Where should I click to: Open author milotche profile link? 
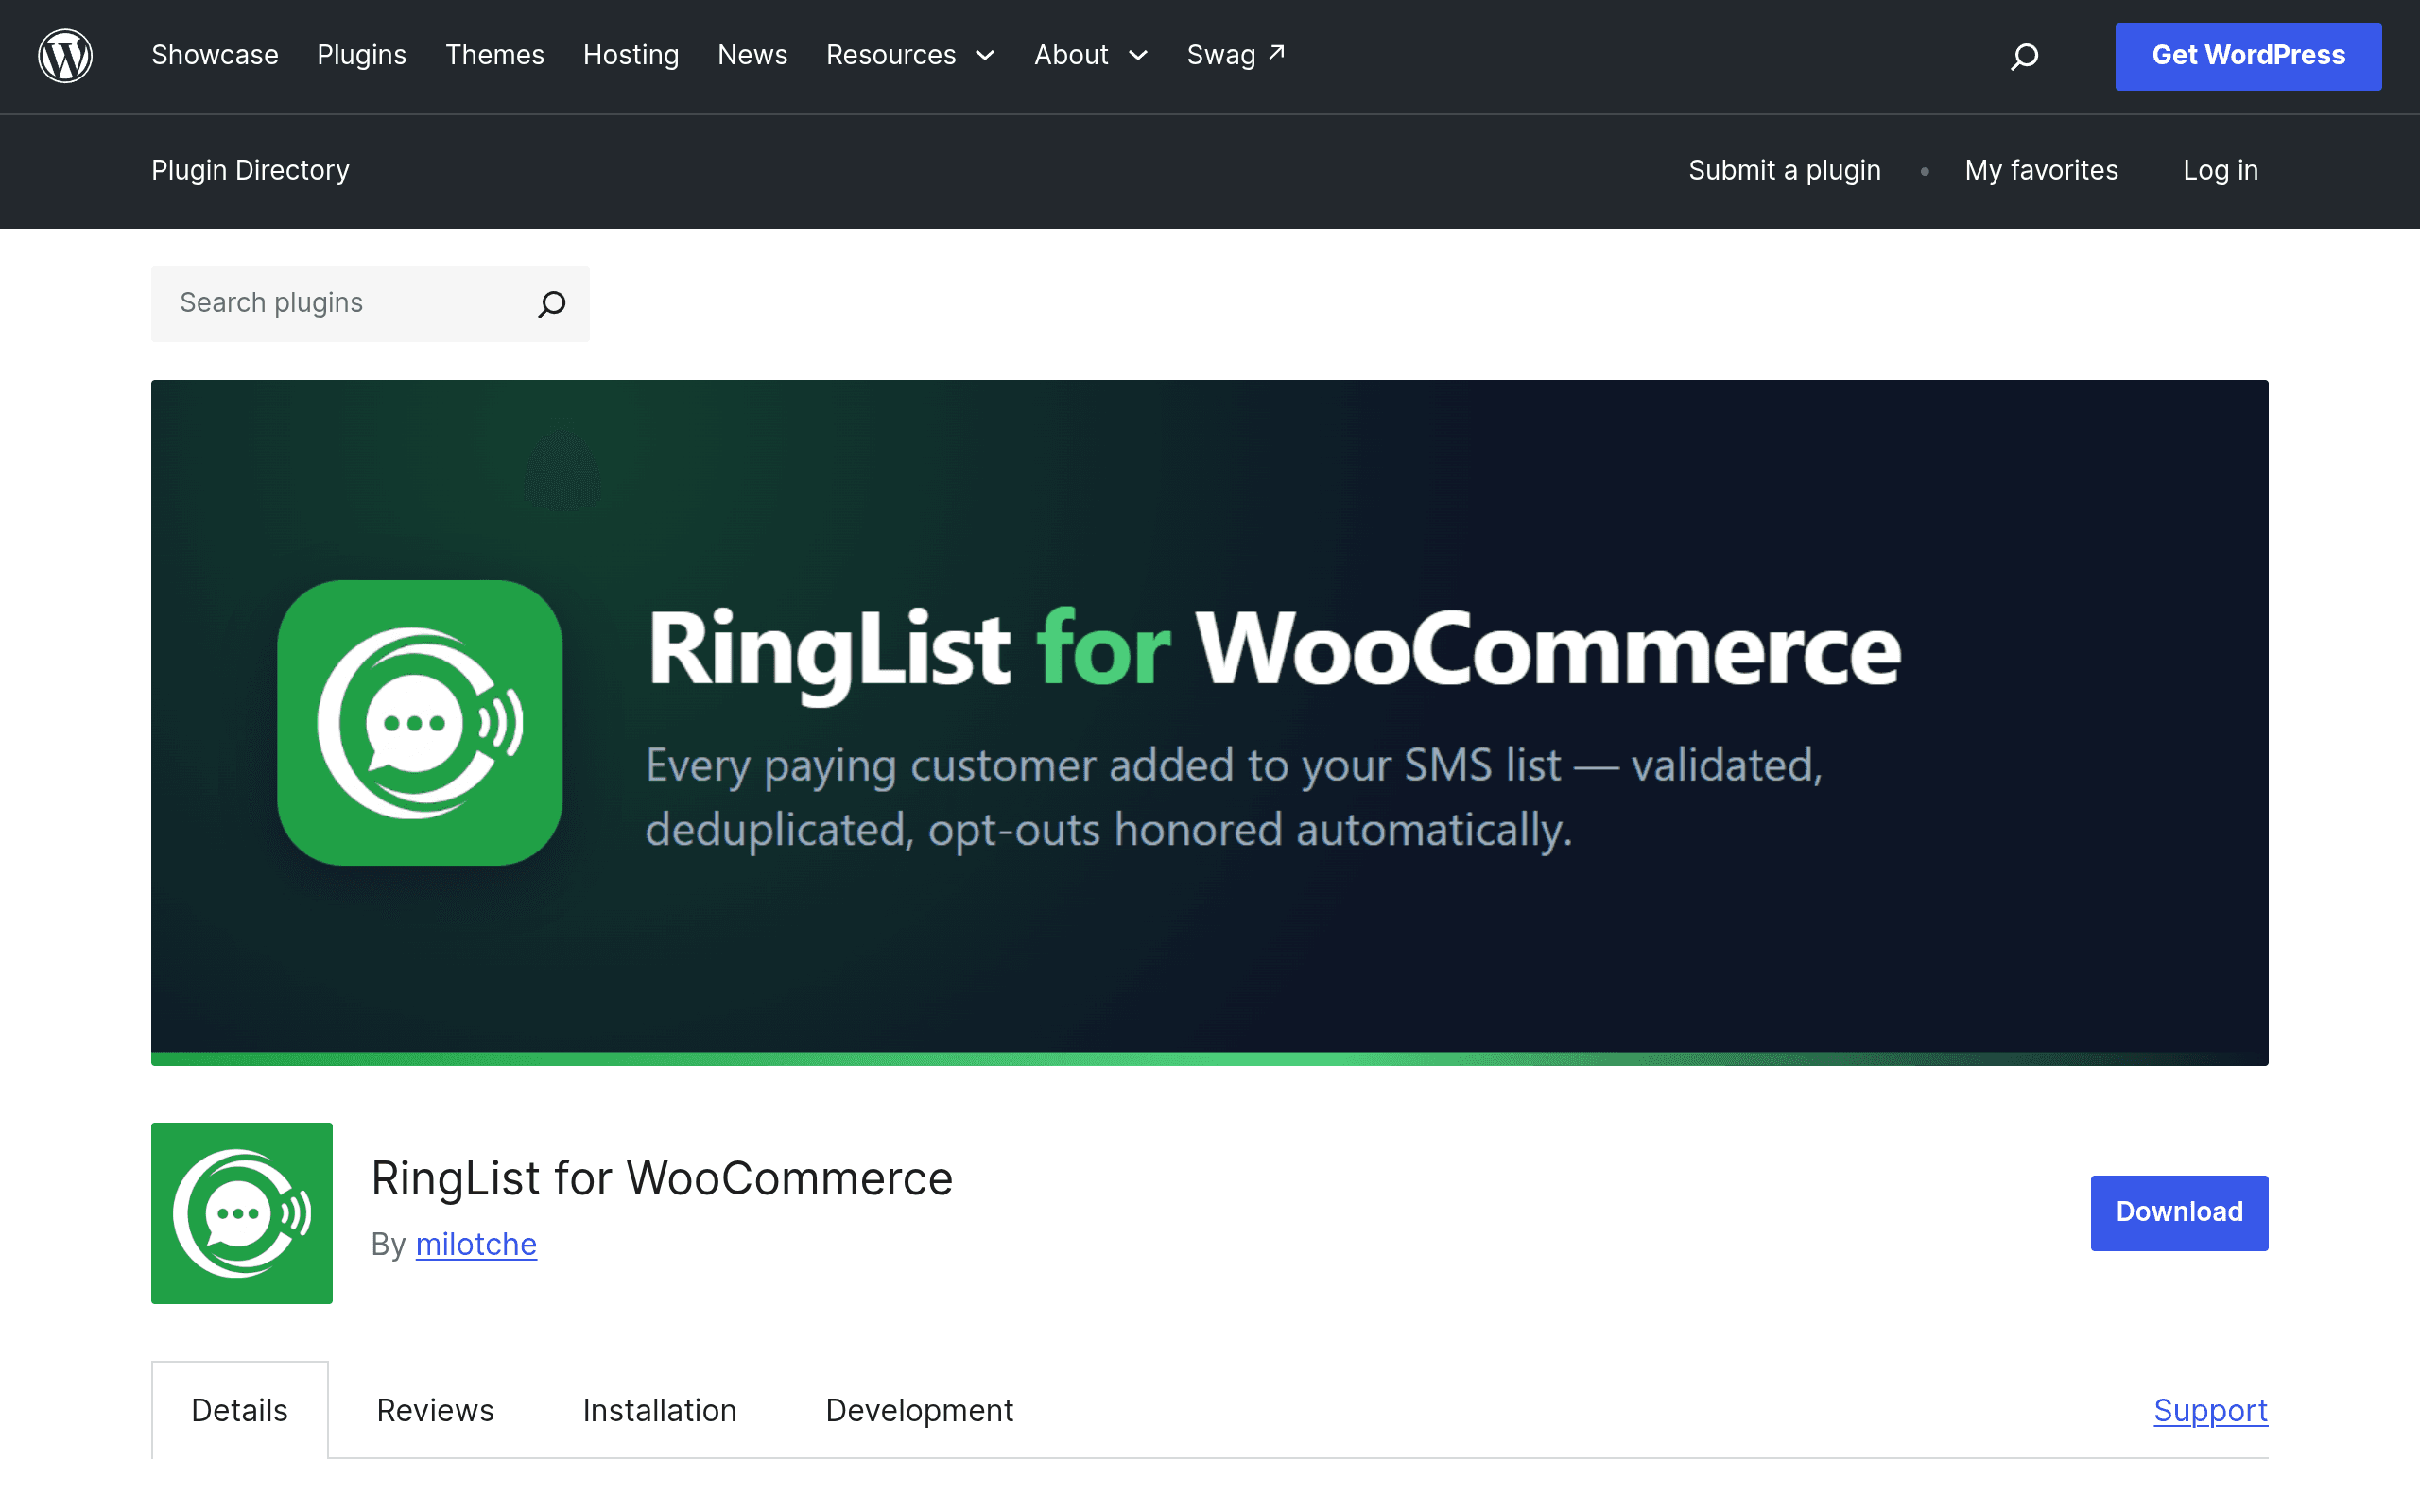[476, 1244]
